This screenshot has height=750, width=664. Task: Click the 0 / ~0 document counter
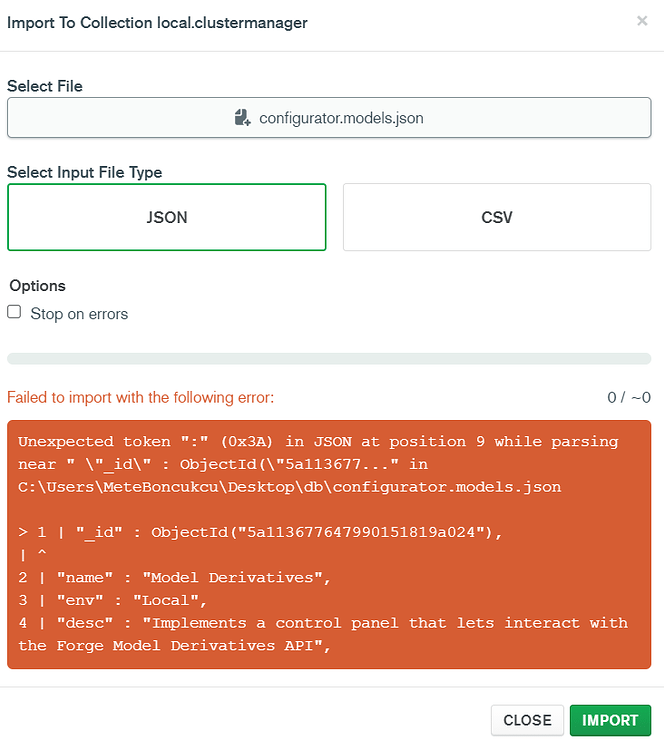[x=629, y=398]
